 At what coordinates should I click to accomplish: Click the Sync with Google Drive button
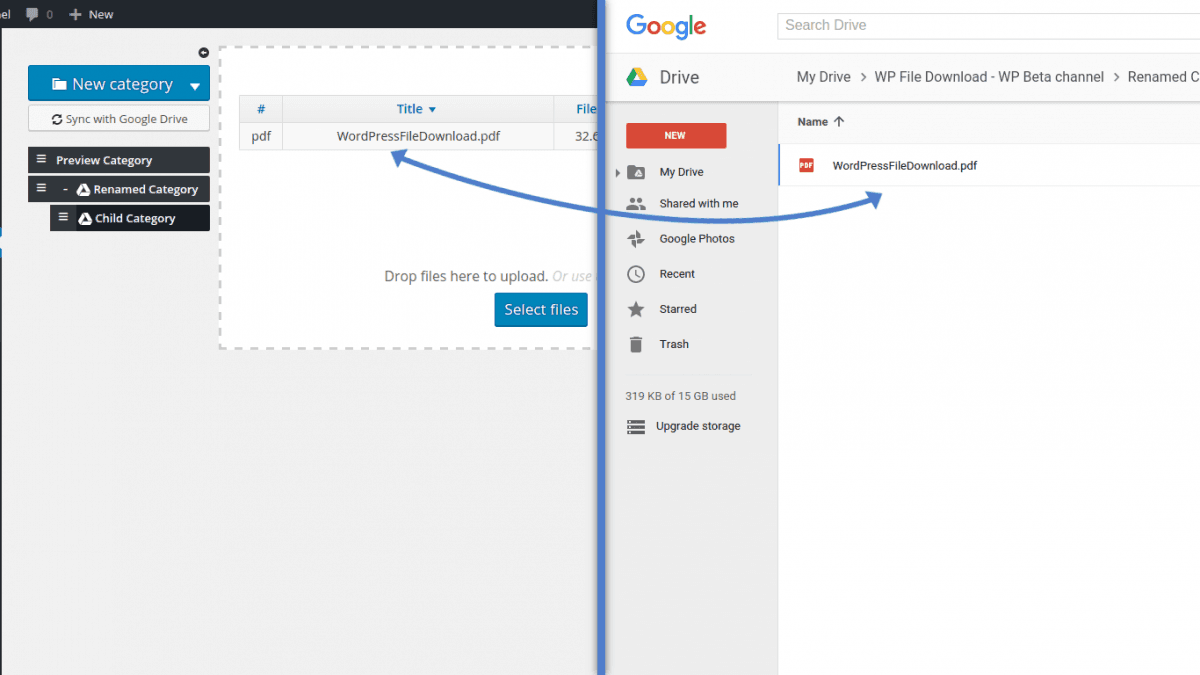(119, 119)
